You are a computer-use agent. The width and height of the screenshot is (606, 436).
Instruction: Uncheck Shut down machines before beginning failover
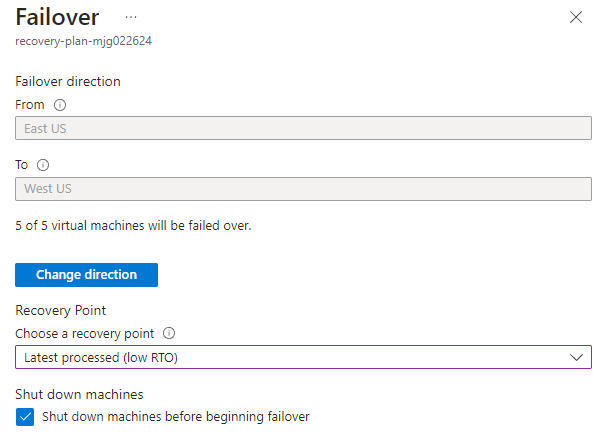25,417
